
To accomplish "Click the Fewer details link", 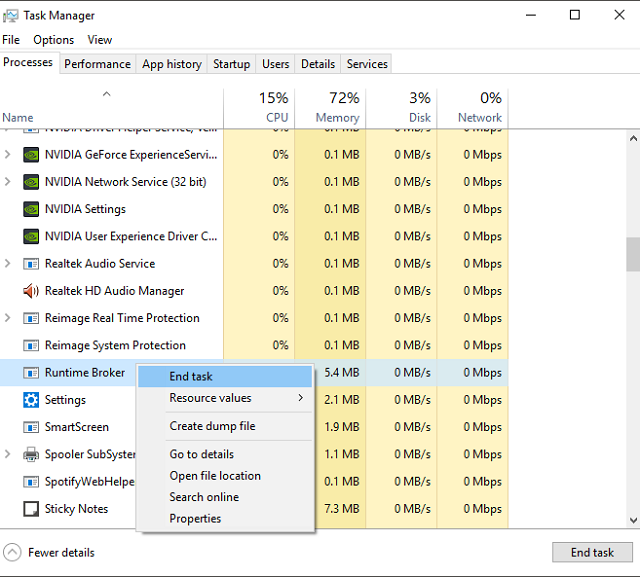I will (x=61, y=553).
